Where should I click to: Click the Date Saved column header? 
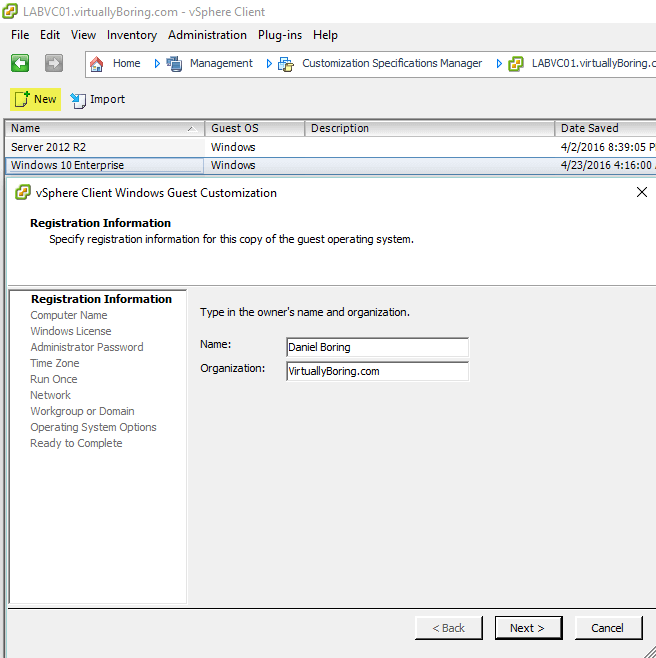pos(605,128)
